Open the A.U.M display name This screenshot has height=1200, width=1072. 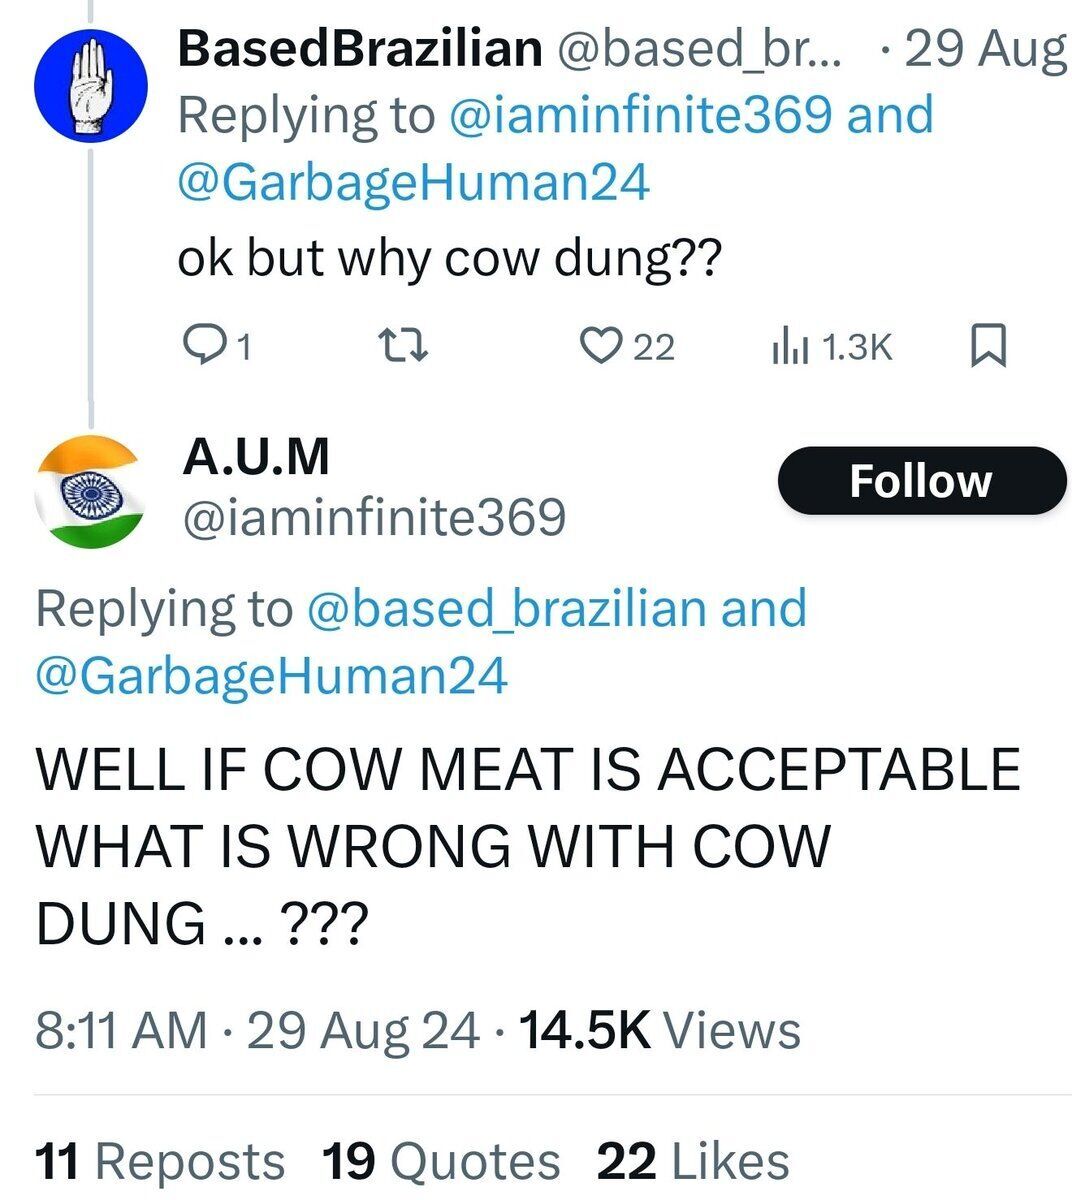click(x=256, y=458)
